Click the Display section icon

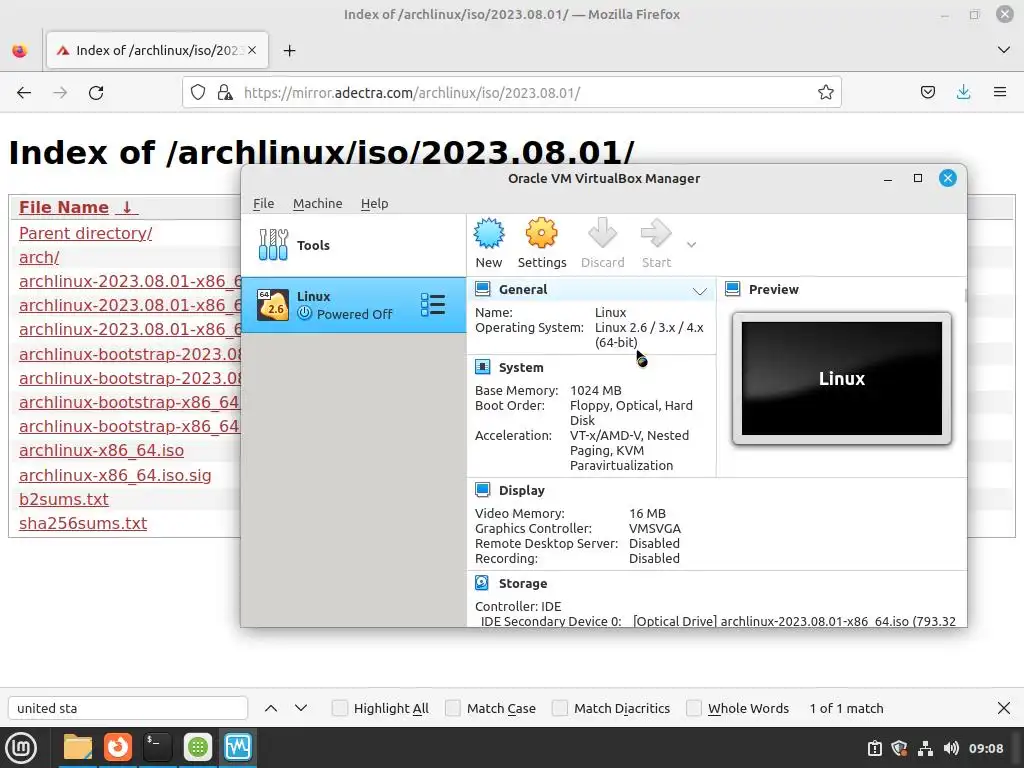pos(483,490)
